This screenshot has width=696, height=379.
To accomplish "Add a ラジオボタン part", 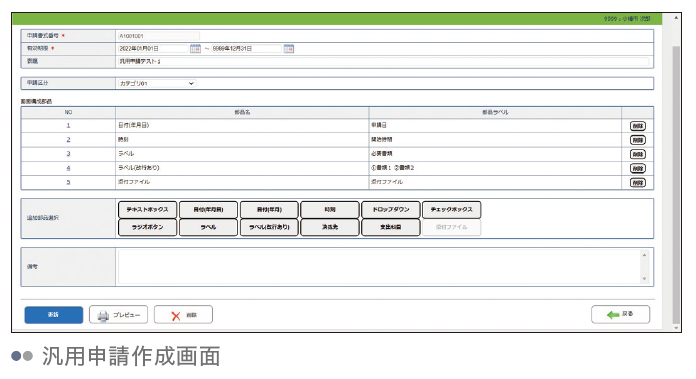I will click(x=147, y=227).
